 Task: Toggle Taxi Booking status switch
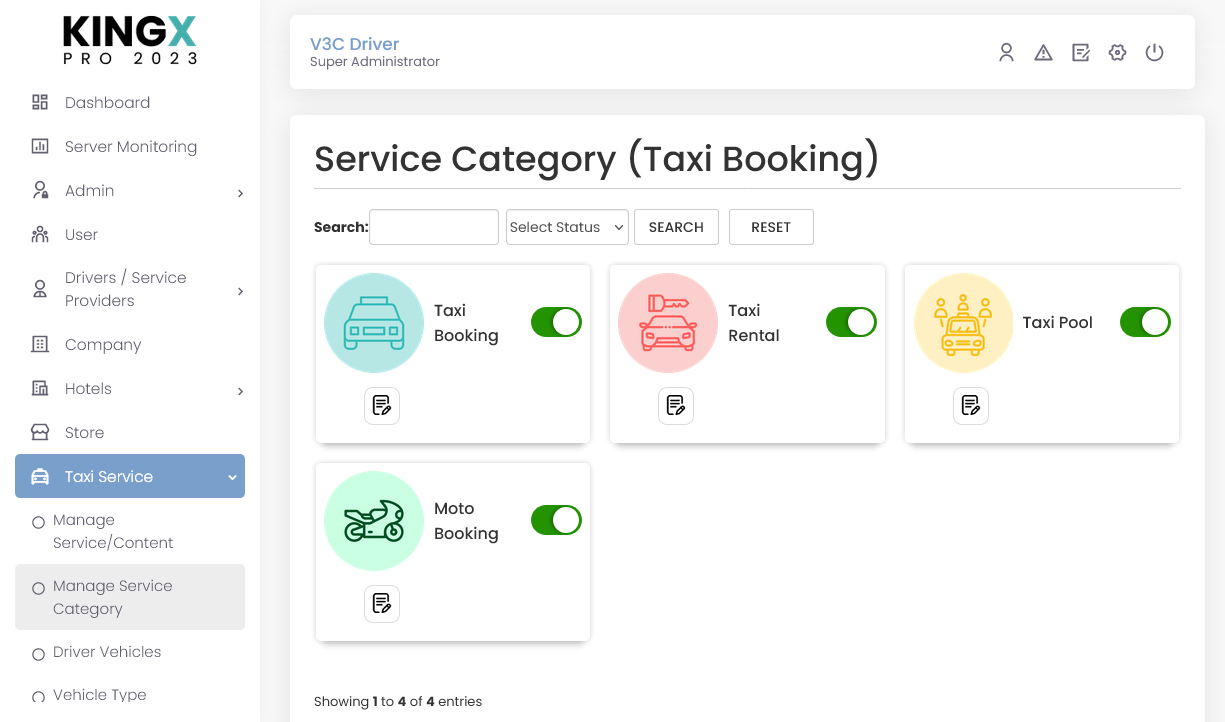[x=556, y=322]
